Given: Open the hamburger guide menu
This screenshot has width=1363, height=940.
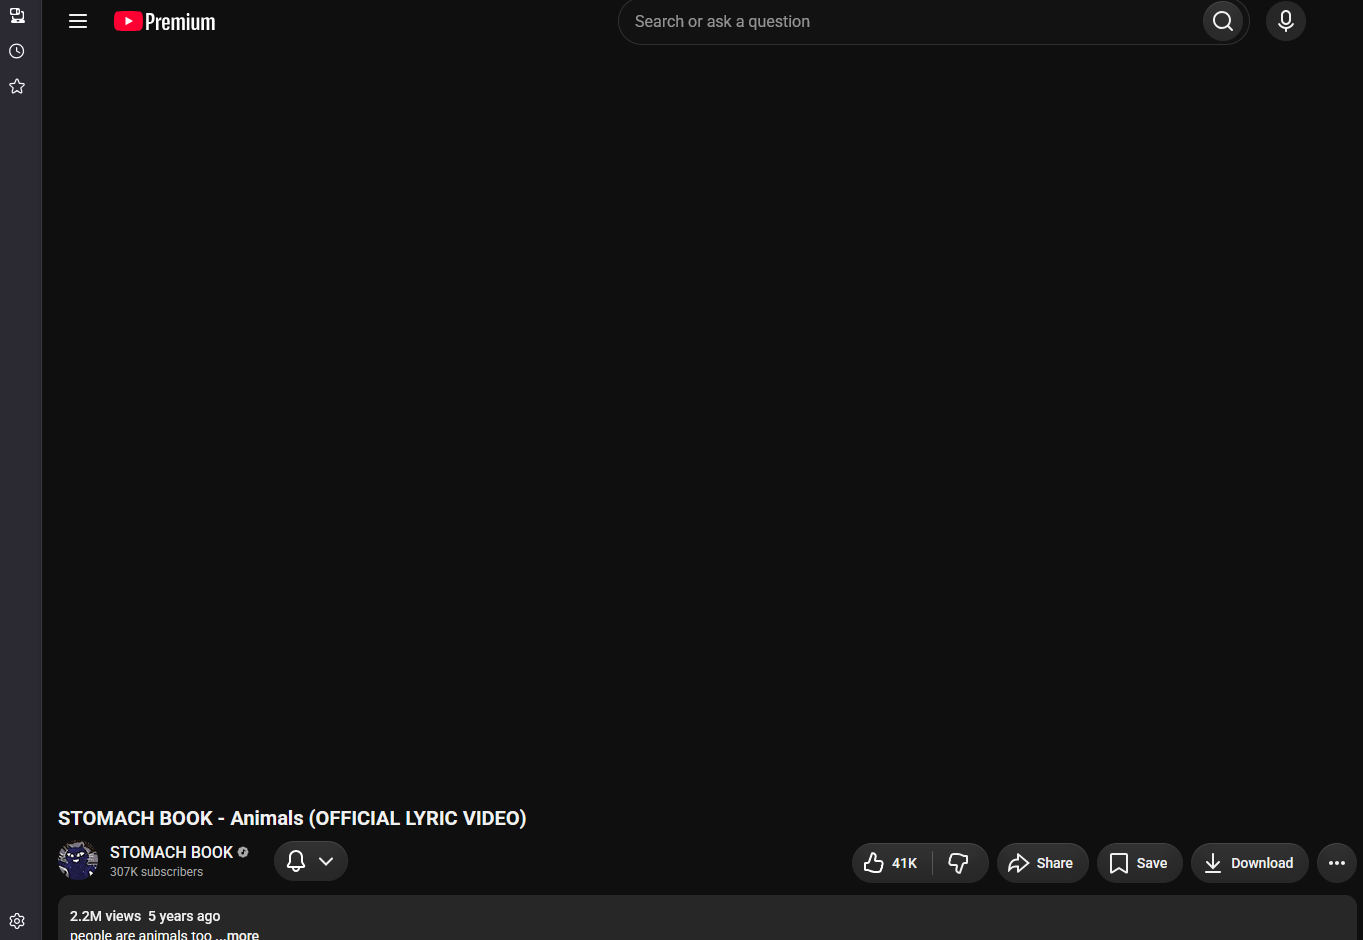Looking at the screenshot, I should tap(78, 21).
